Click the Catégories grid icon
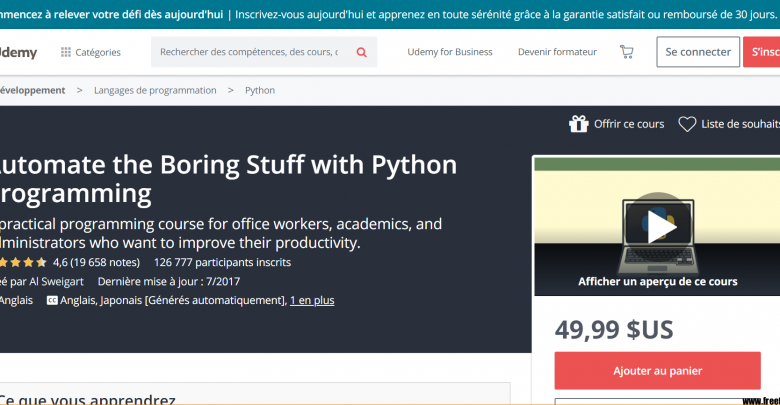The width and height of the screenshot is (780, 405). pyautogui.click(x=66, y=52)
